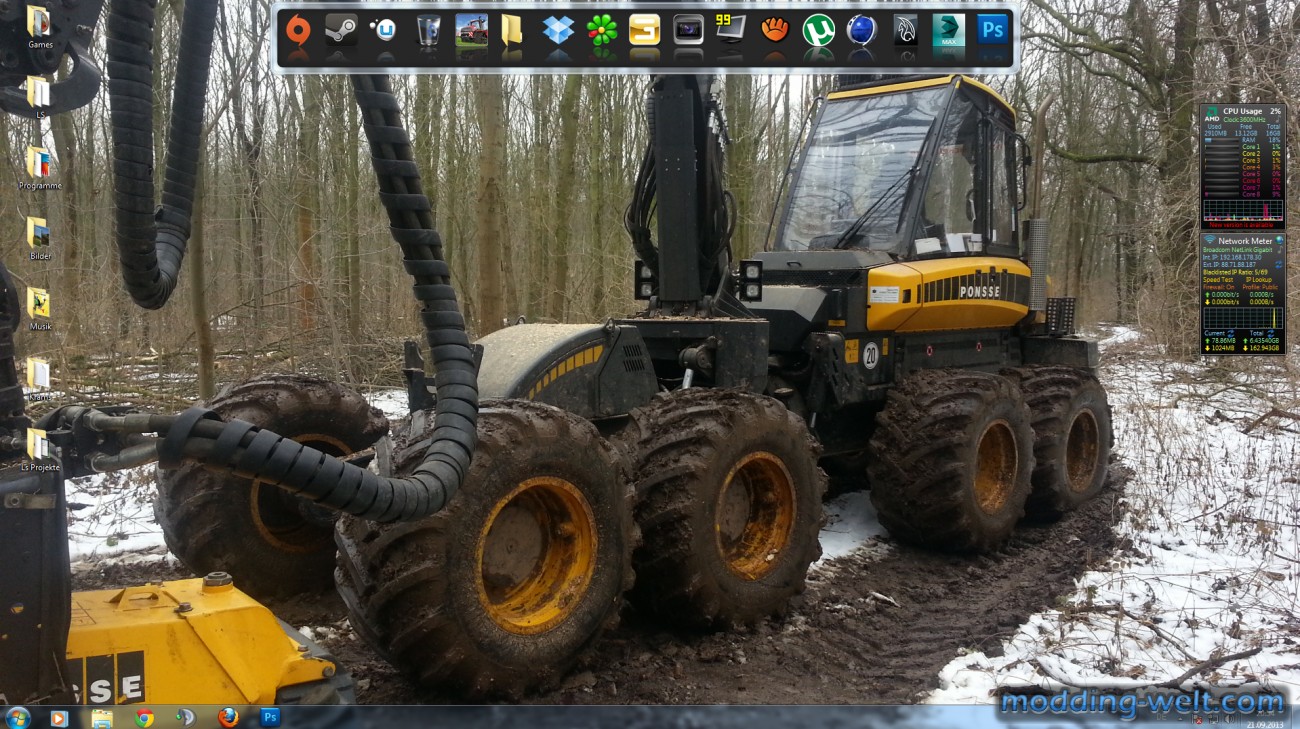Click the Network Meter traffic graph
The width and height of the screenshot is (1300, 729).
(1243, 318)
